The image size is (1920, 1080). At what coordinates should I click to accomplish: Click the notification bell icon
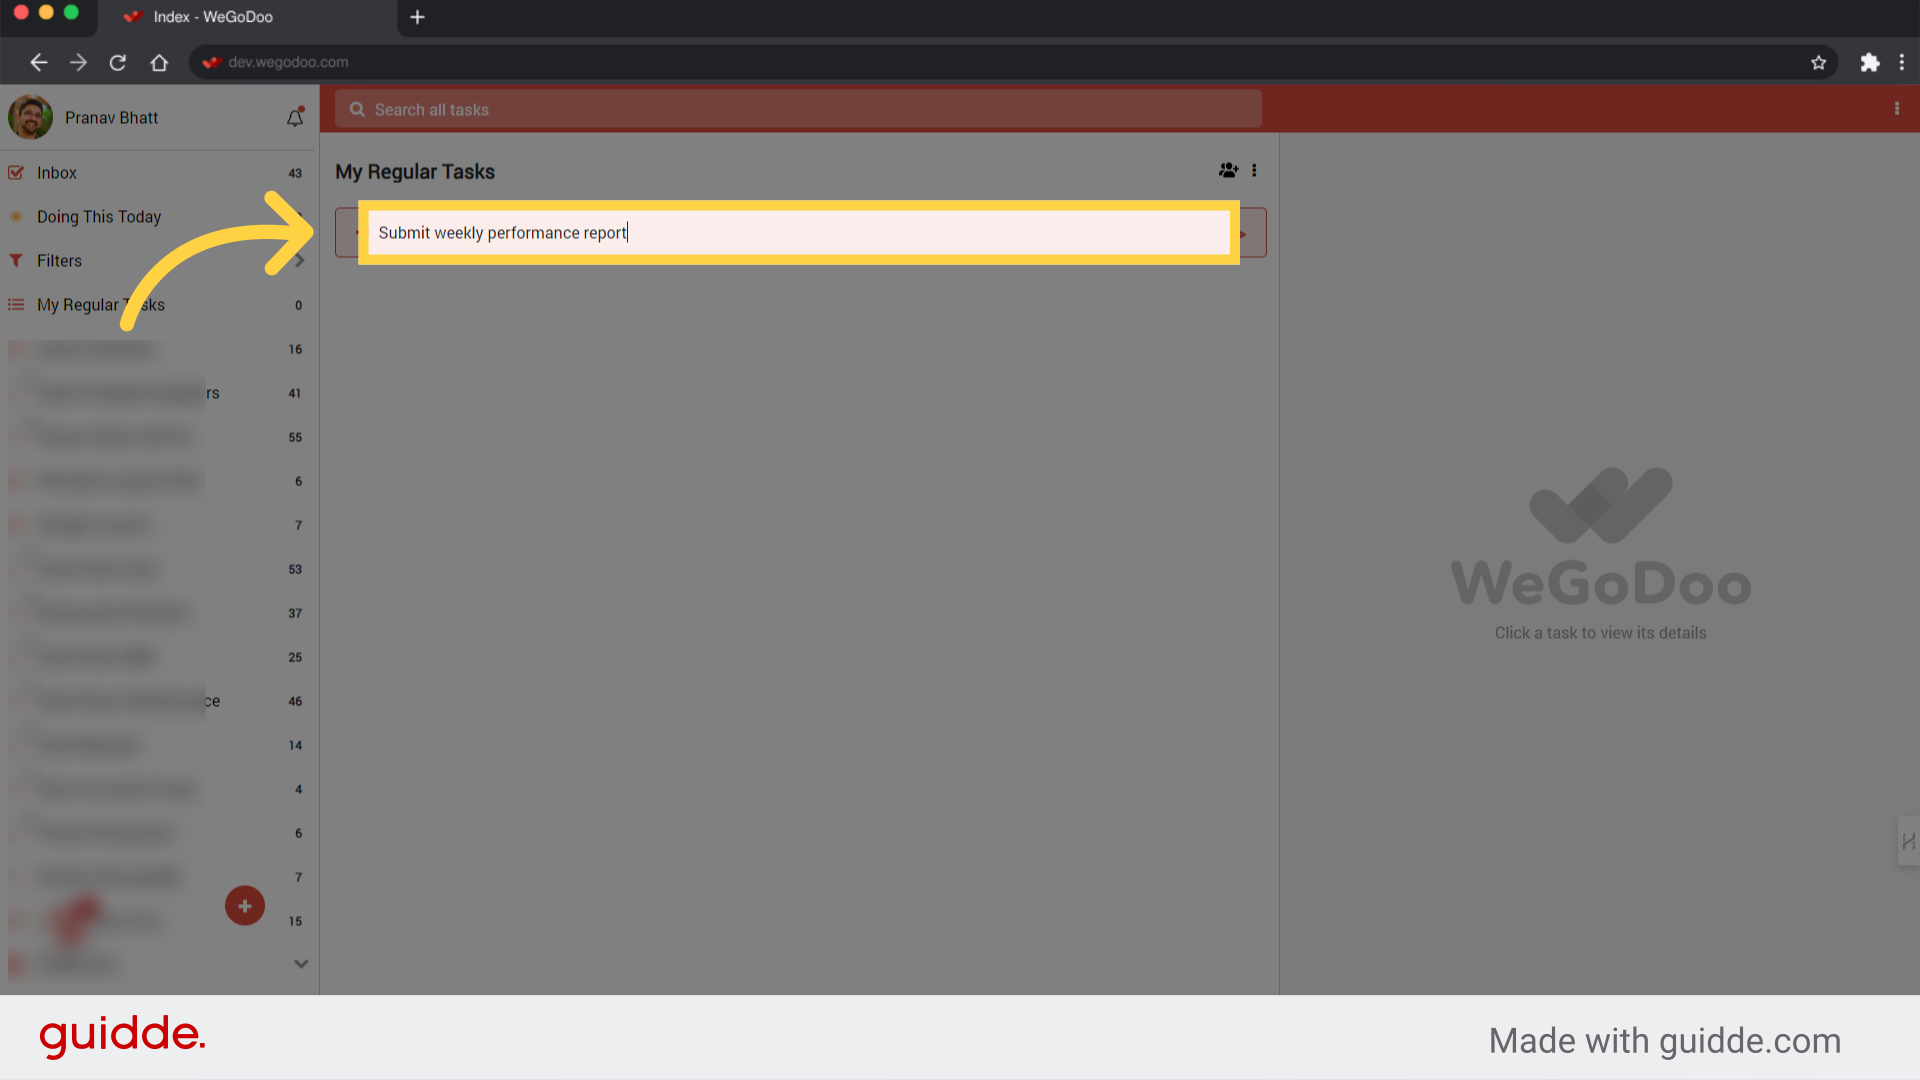coord(294,119)
